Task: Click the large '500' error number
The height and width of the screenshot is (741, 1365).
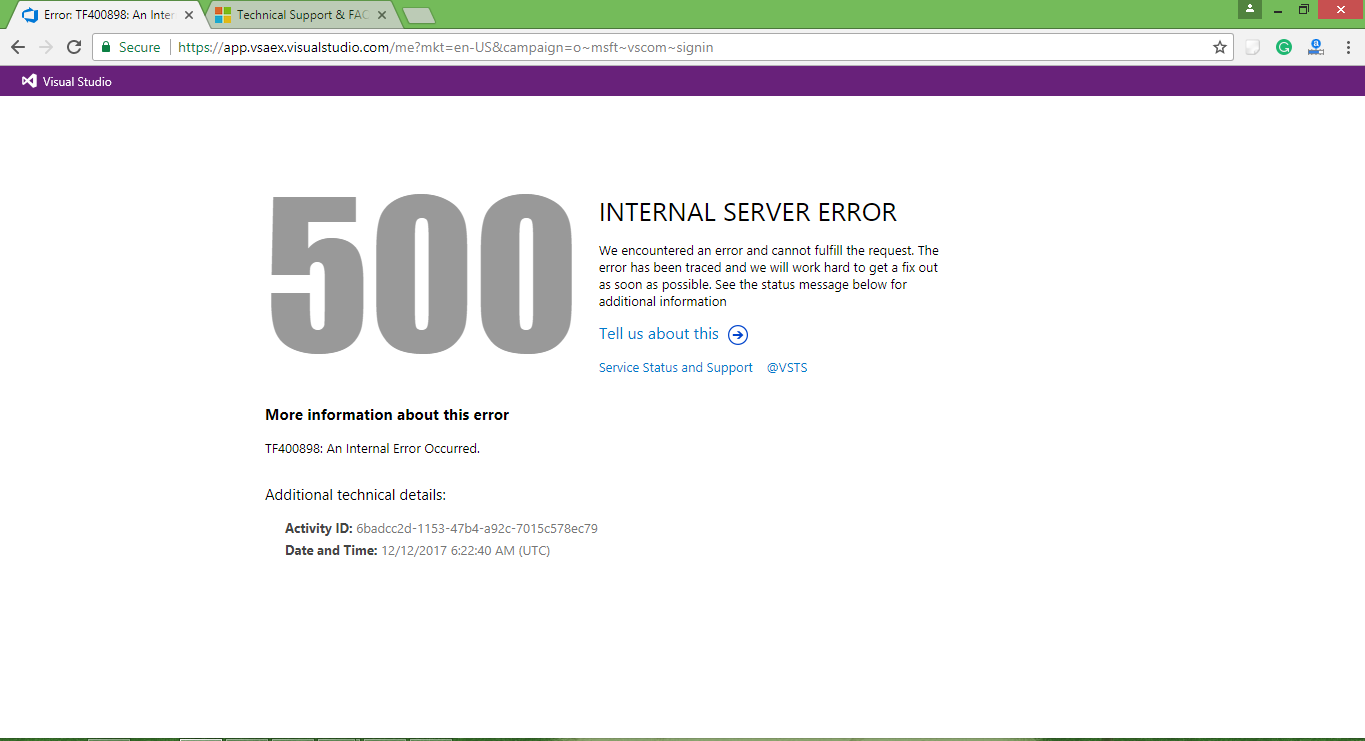Action: pyautogui.click(x=421, y=273)
